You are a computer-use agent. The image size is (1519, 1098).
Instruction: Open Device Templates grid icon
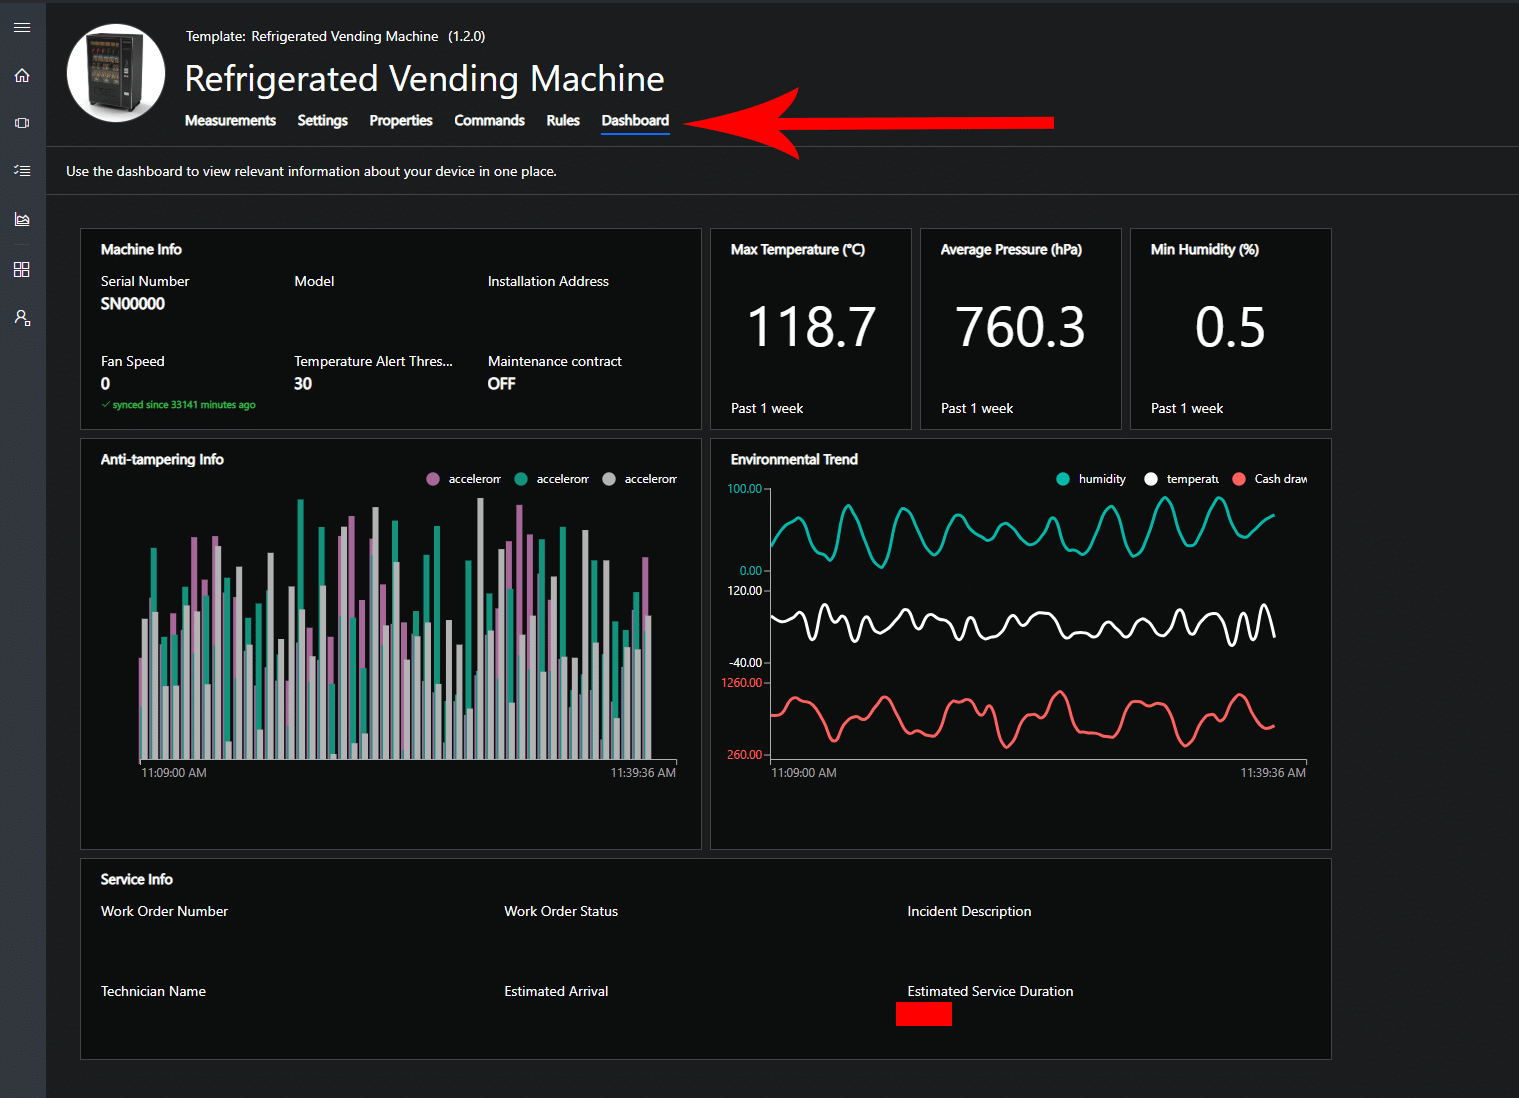[22, 270]
